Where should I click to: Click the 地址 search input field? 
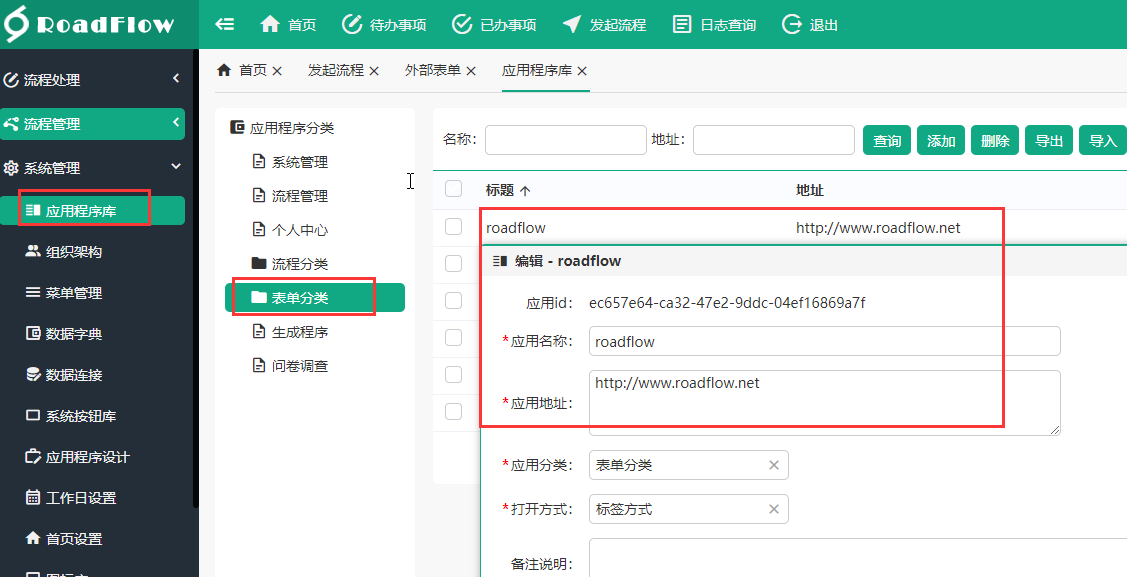[x=773, y=139]
